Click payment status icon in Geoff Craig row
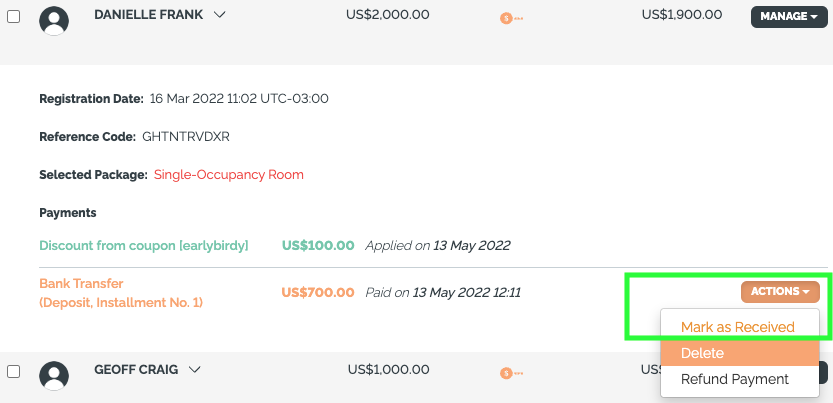 [511, 373]
